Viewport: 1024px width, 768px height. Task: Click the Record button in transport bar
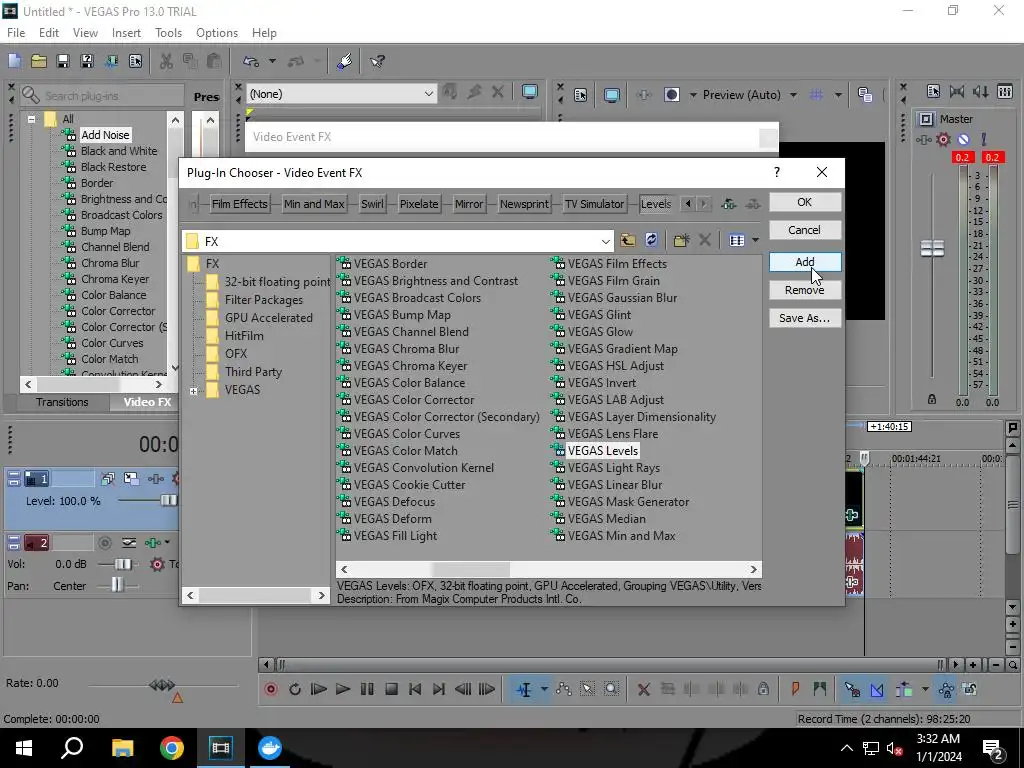coord(271,689)
